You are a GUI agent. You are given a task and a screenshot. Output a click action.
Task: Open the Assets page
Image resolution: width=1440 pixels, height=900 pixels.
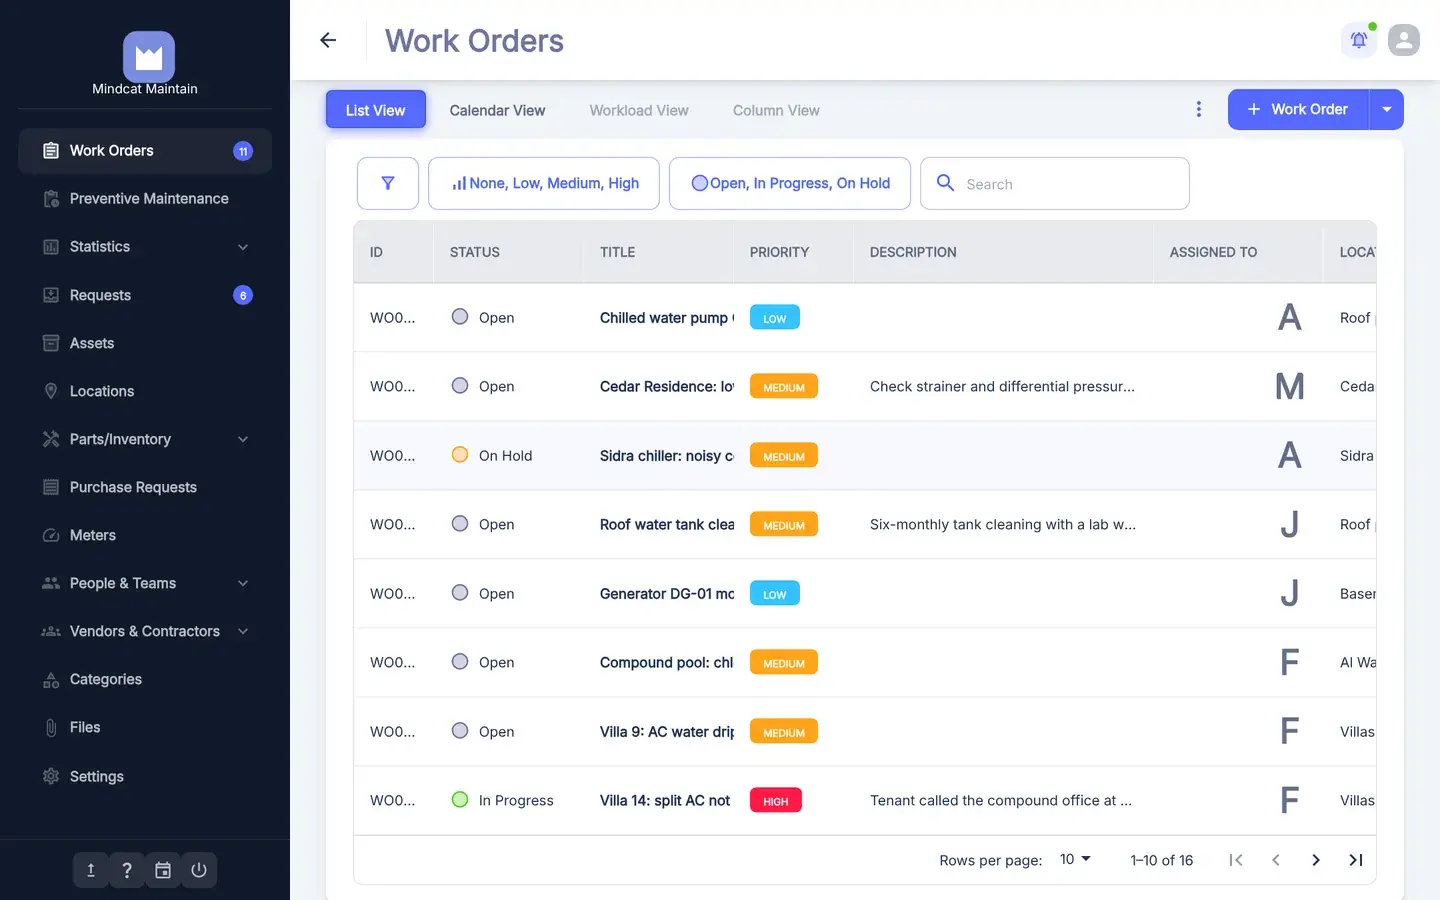pos(145,343)
